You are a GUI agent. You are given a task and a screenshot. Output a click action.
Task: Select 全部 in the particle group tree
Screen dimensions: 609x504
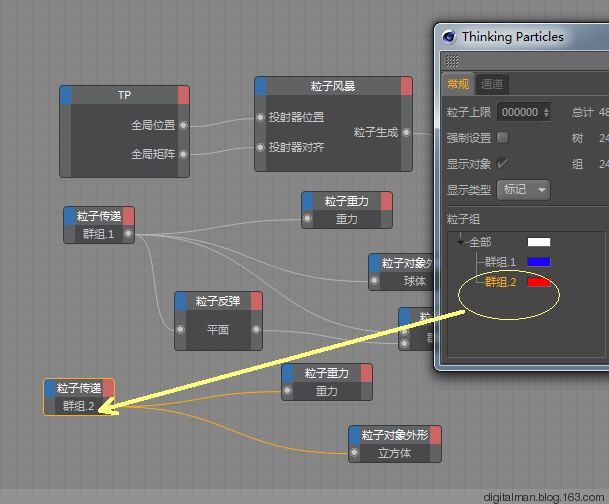pyautogui.click(x=480, y=242)
